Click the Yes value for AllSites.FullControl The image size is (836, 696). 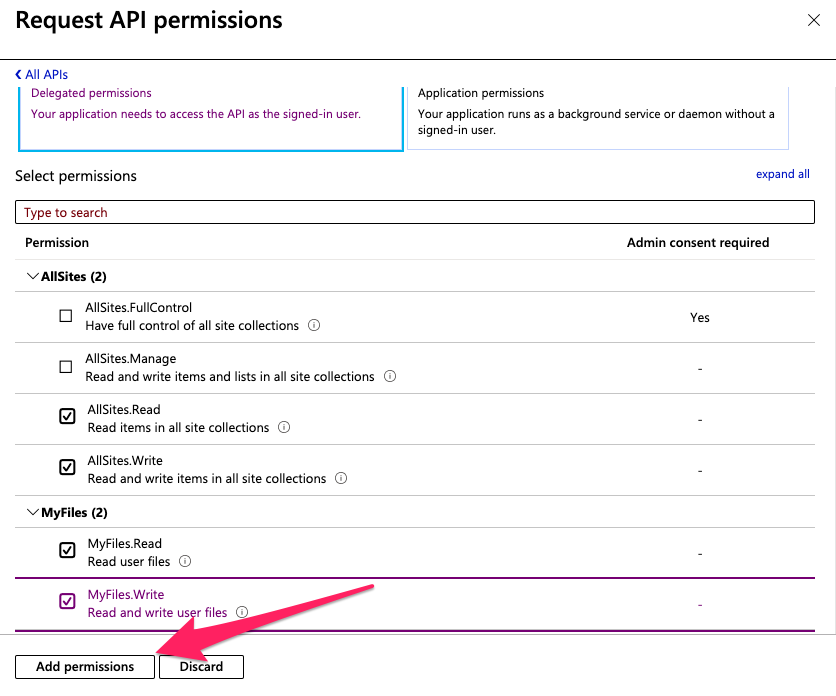(700, 317)
